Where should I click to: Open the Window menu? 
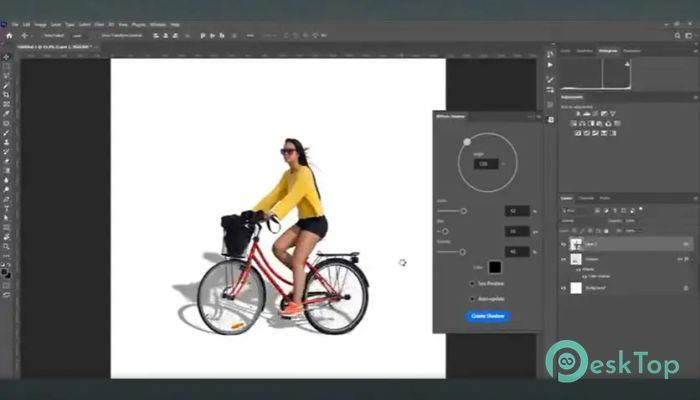click(158, 25)
